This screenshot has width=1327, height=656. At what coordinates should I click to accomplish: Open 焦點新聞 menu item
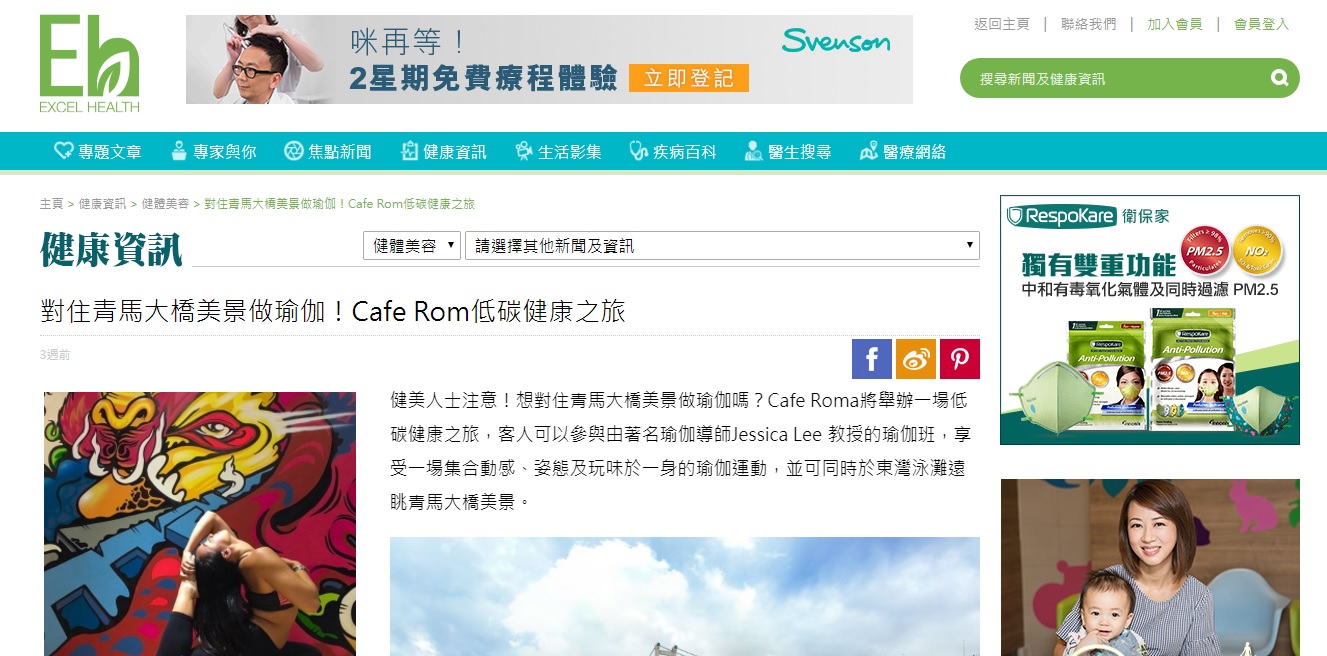coord(327,152)
